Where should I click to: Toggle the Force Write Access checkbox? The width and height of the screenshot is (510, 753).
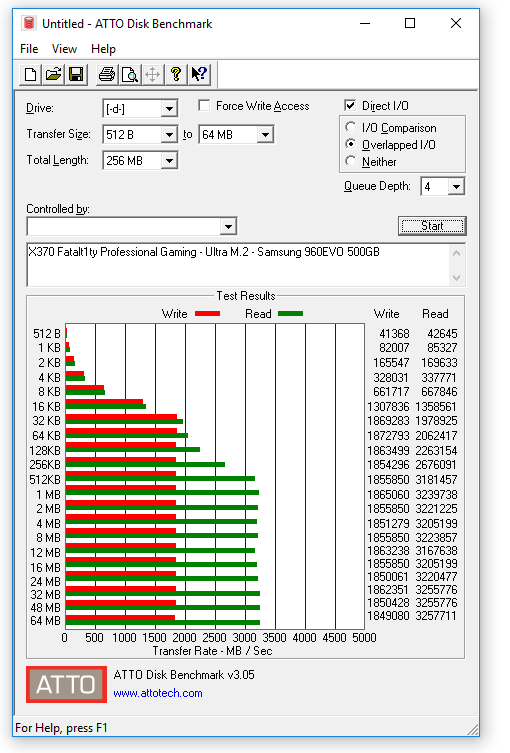[x=204, y=106]
